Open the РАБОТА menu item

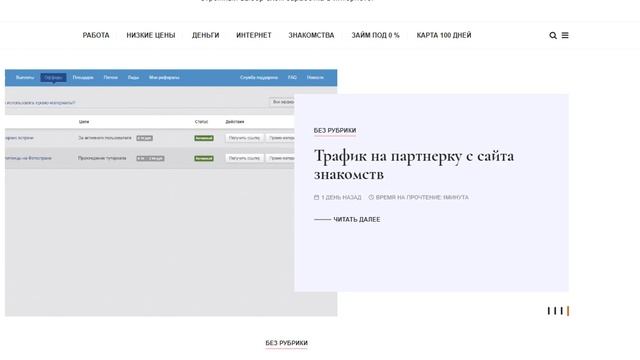tap(96, 36)
